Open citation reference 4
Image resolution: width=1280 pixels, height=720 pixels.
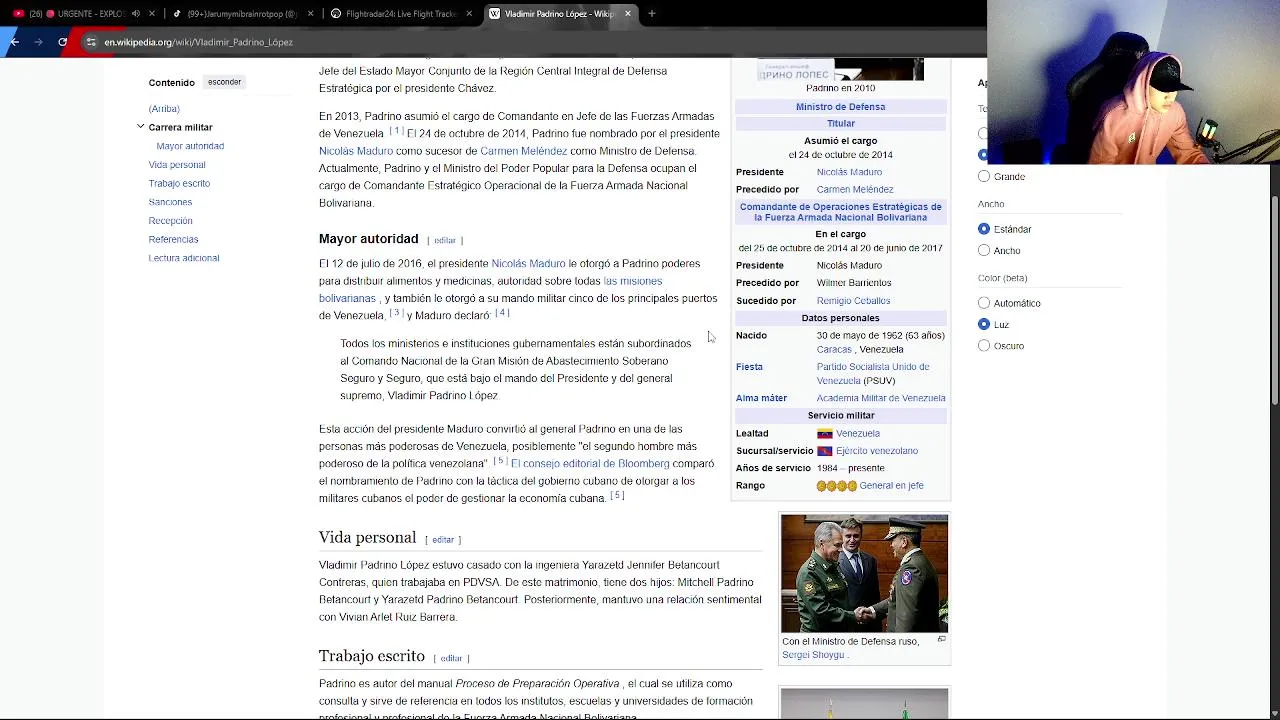(x=502, y=313)
